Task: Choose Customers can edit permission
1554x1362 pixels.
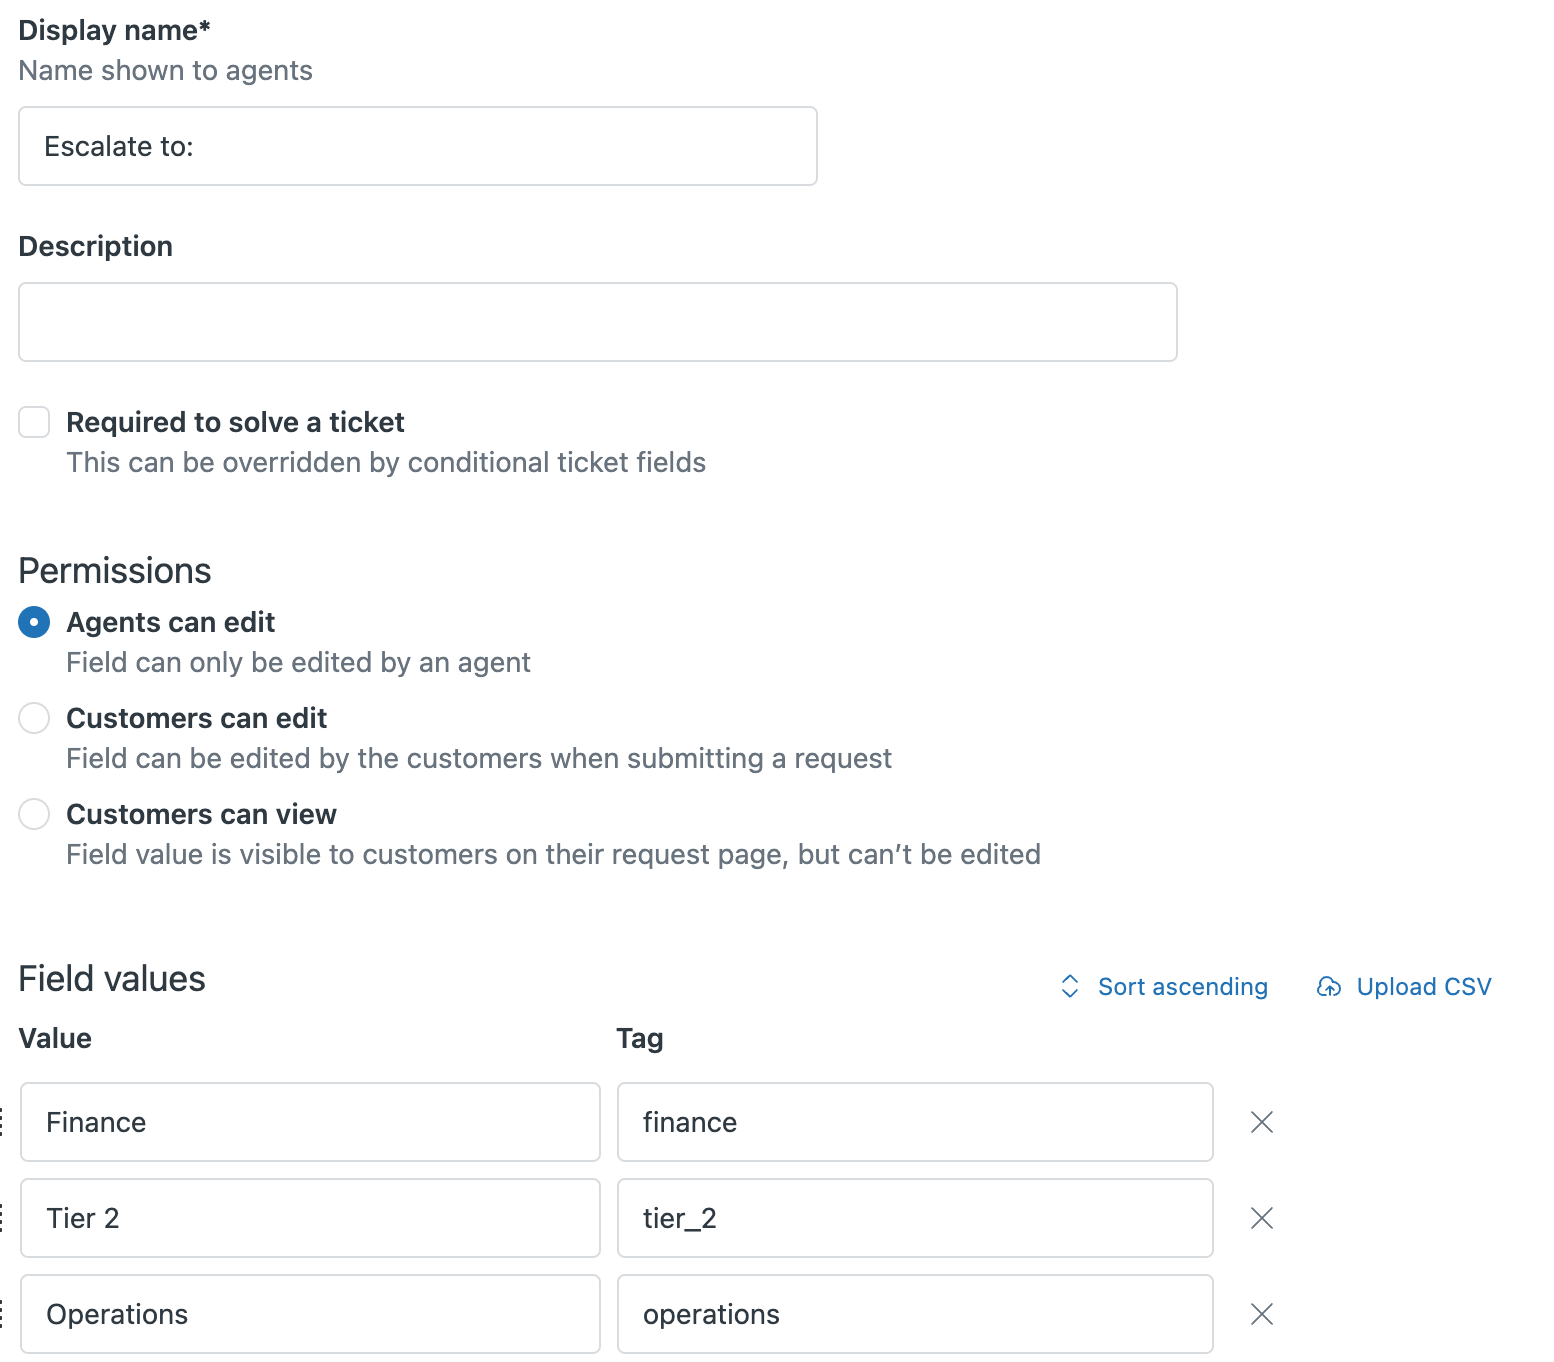Action: point(34,718)
